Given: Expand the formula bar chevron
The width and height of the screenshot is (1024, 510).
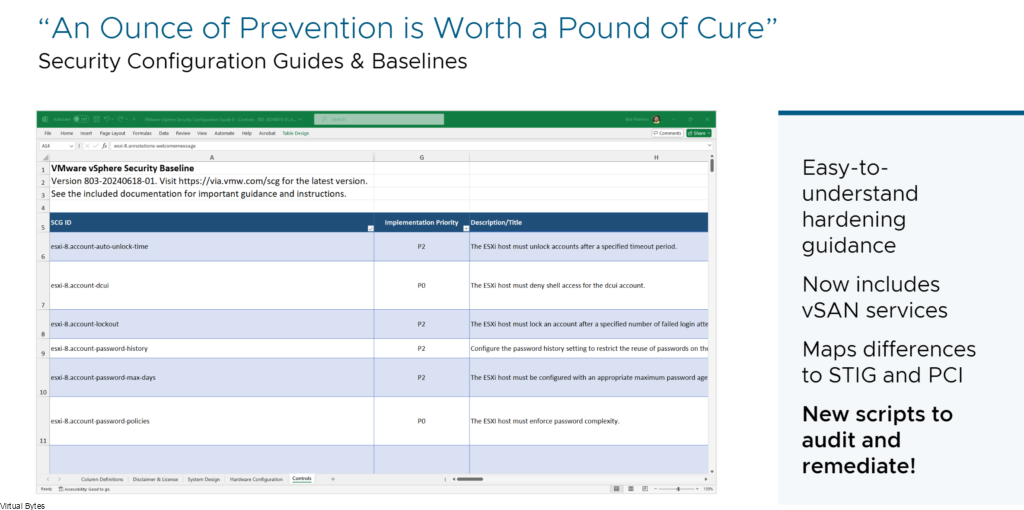Looking at the screenshot, I should point(710,146).
